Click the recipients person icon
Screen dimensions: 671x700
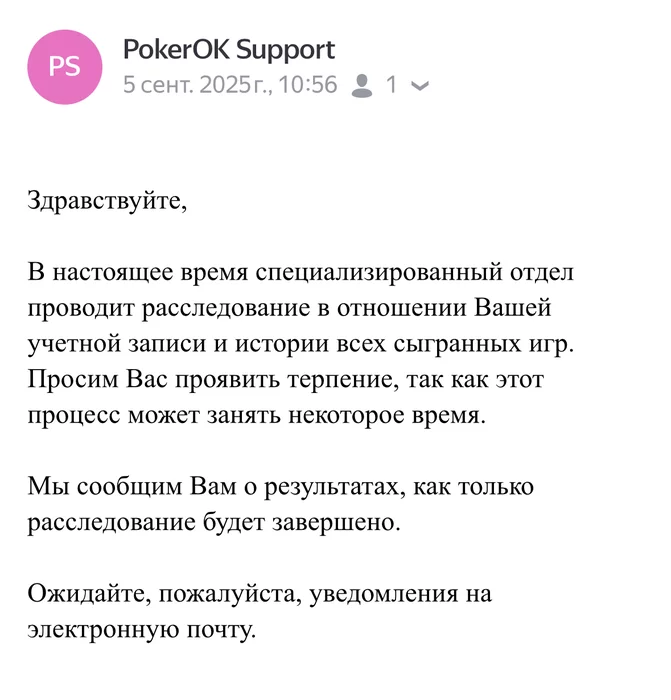pyautogui.click(x=362, y=85)
